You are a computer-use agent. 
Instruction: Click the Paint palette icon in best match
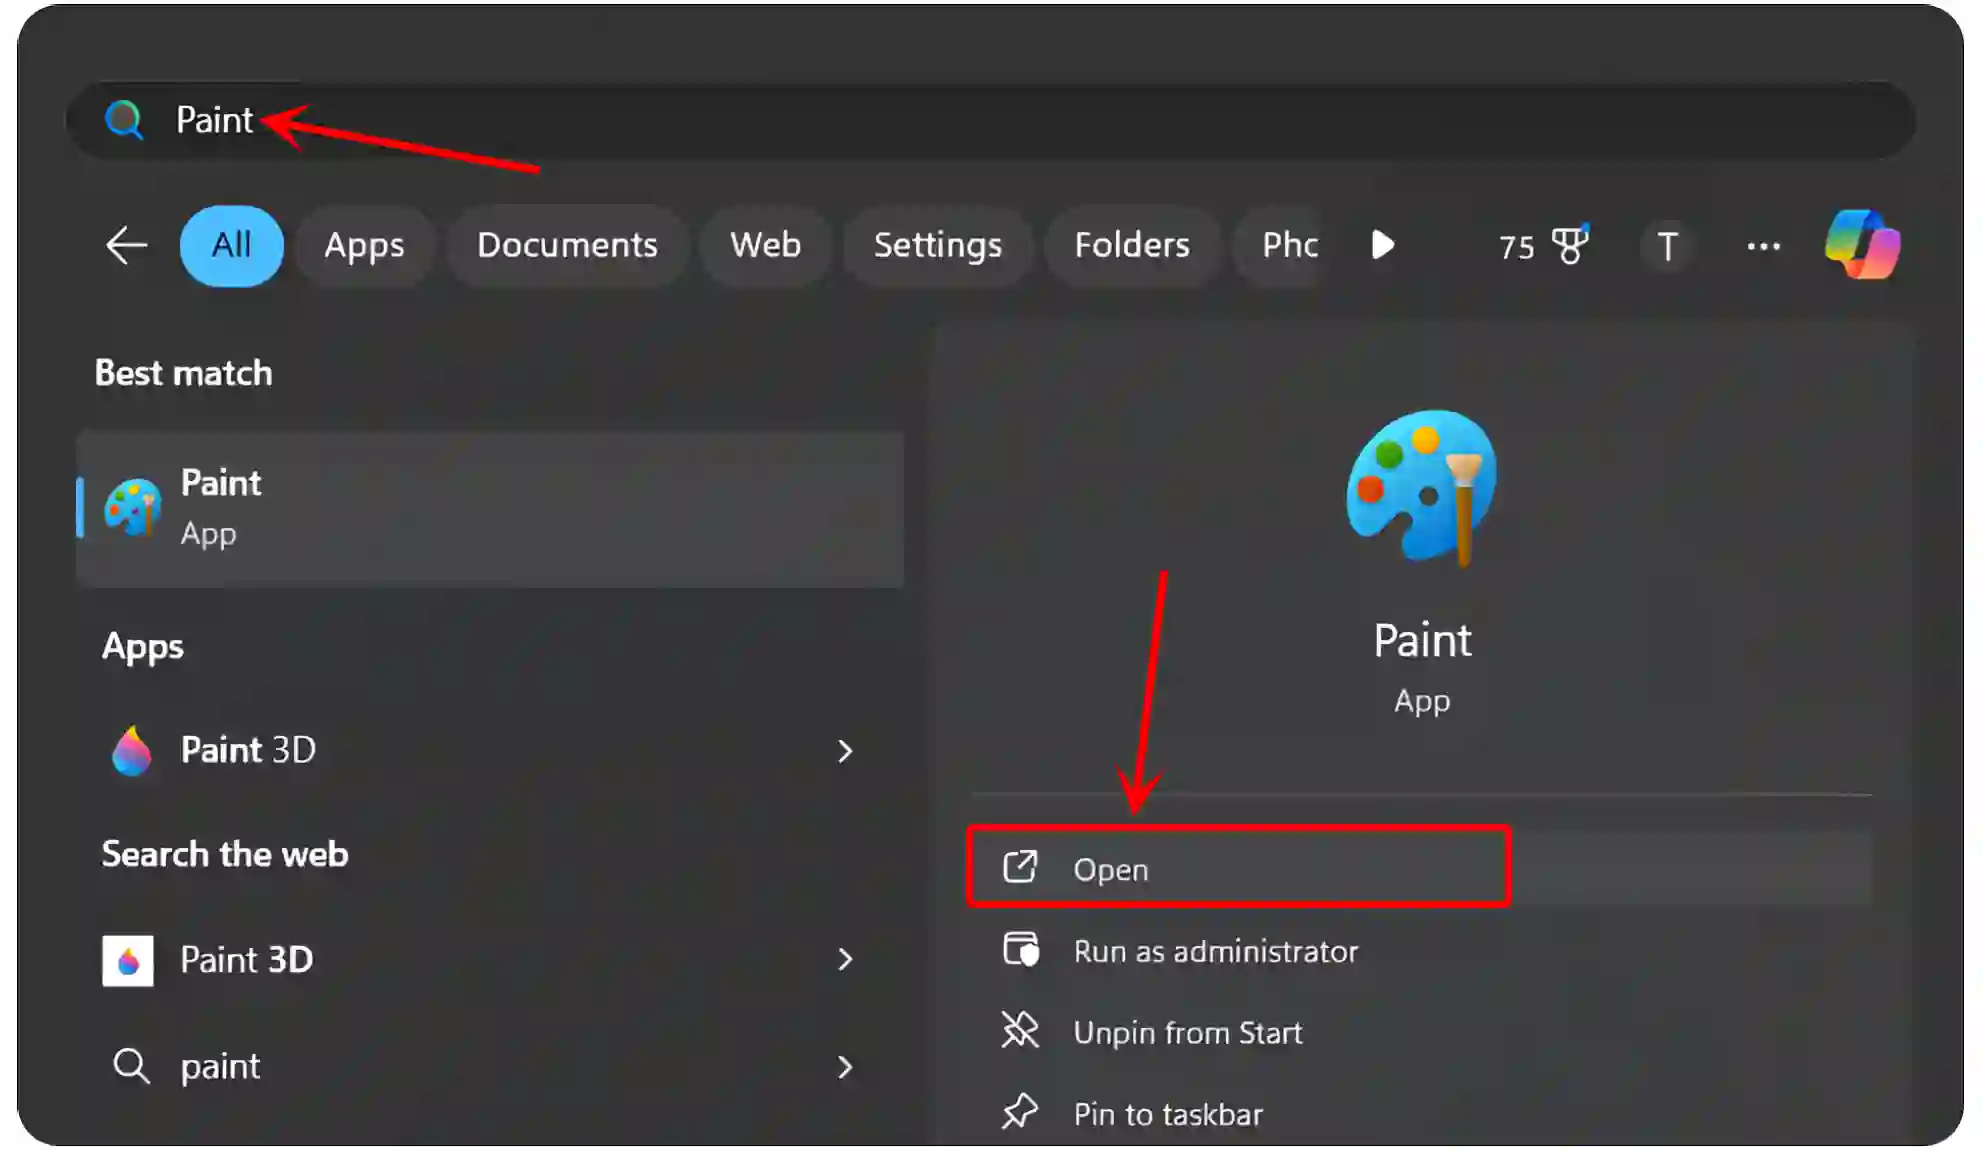pyautogui.click(x=133, y=507)
